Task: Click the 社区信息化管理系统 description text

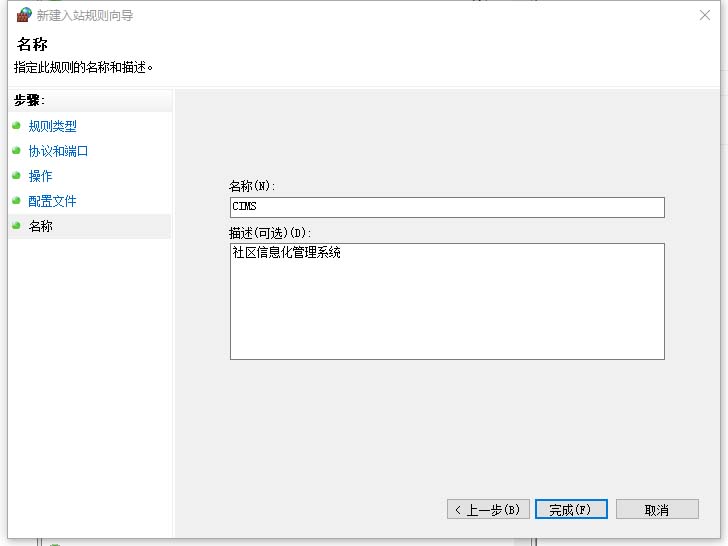Action: (x=286, y=252)
